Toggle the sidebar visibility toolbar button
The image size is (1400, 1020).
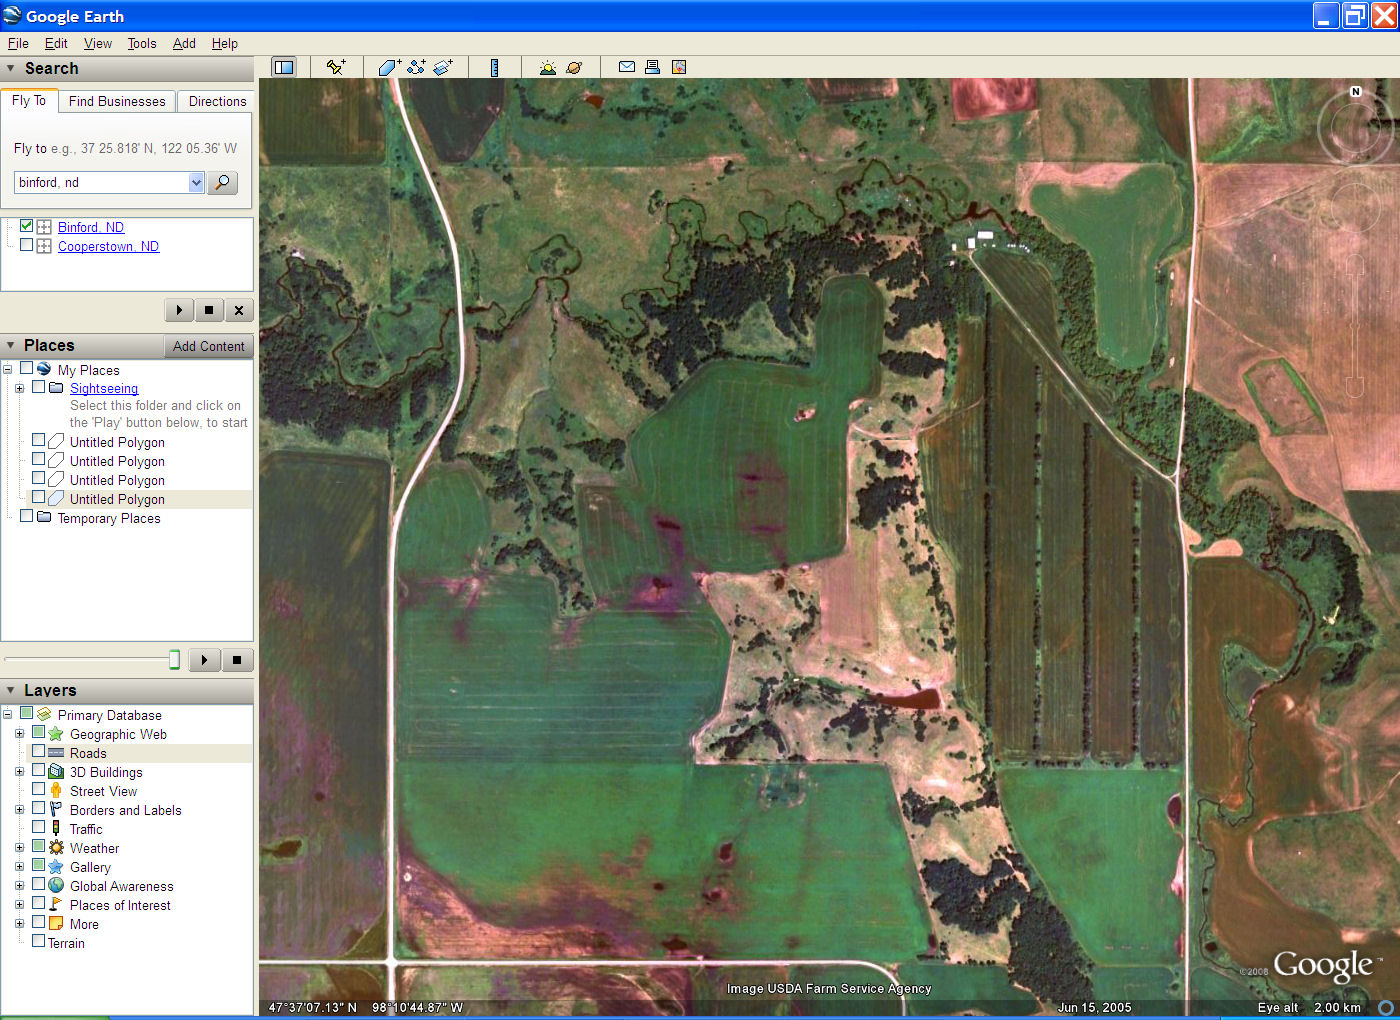pos(284,67)
